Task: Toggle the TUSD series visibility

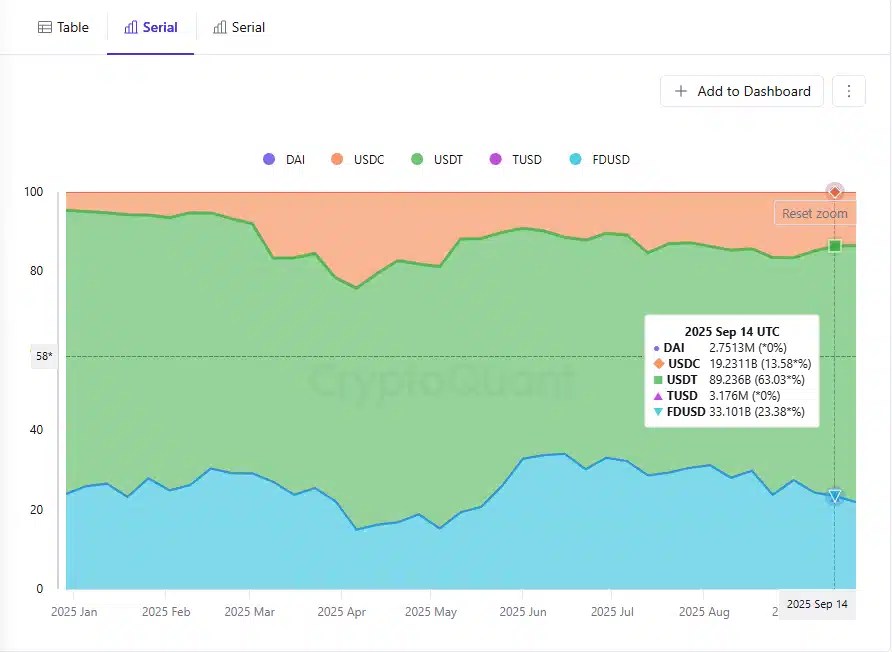Action: pos(516,159)
